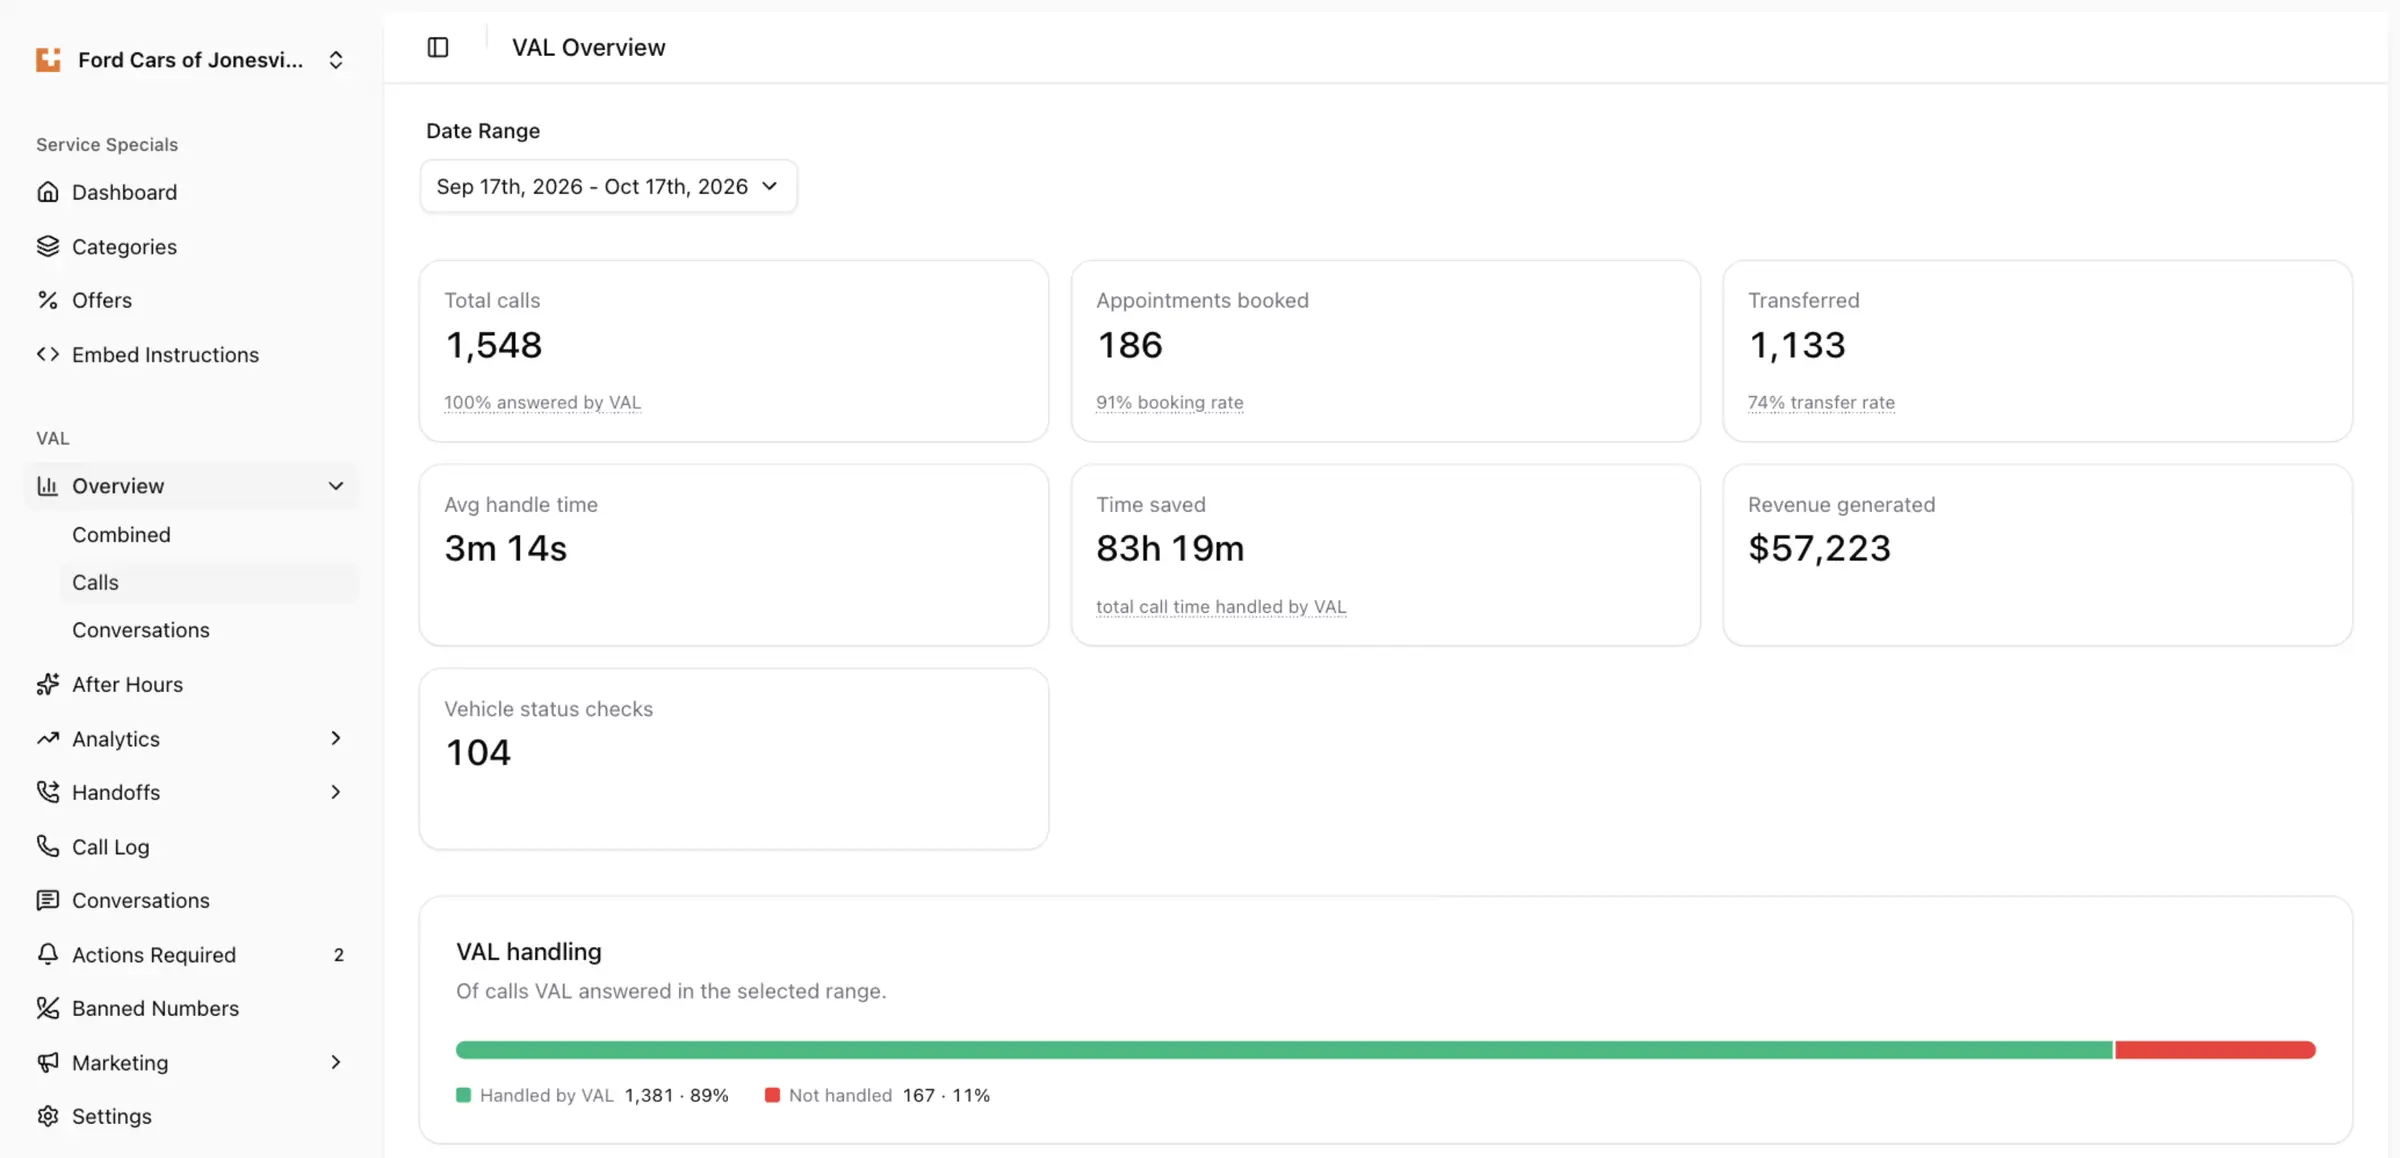Click the Analytics trending arrow icon
The width and height of the screenshot is (2400, 1158).
(x=48, y=738)
